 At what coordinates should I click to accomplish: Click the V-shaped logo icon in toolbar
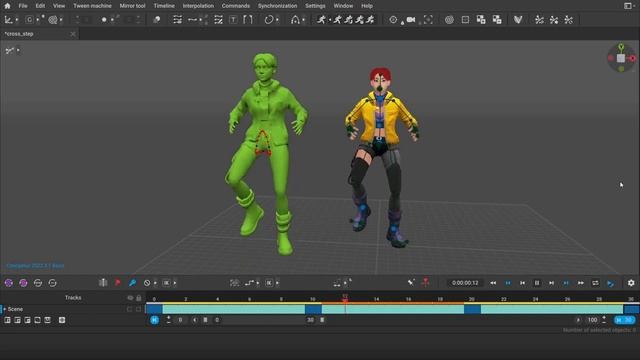pos(518,20)
